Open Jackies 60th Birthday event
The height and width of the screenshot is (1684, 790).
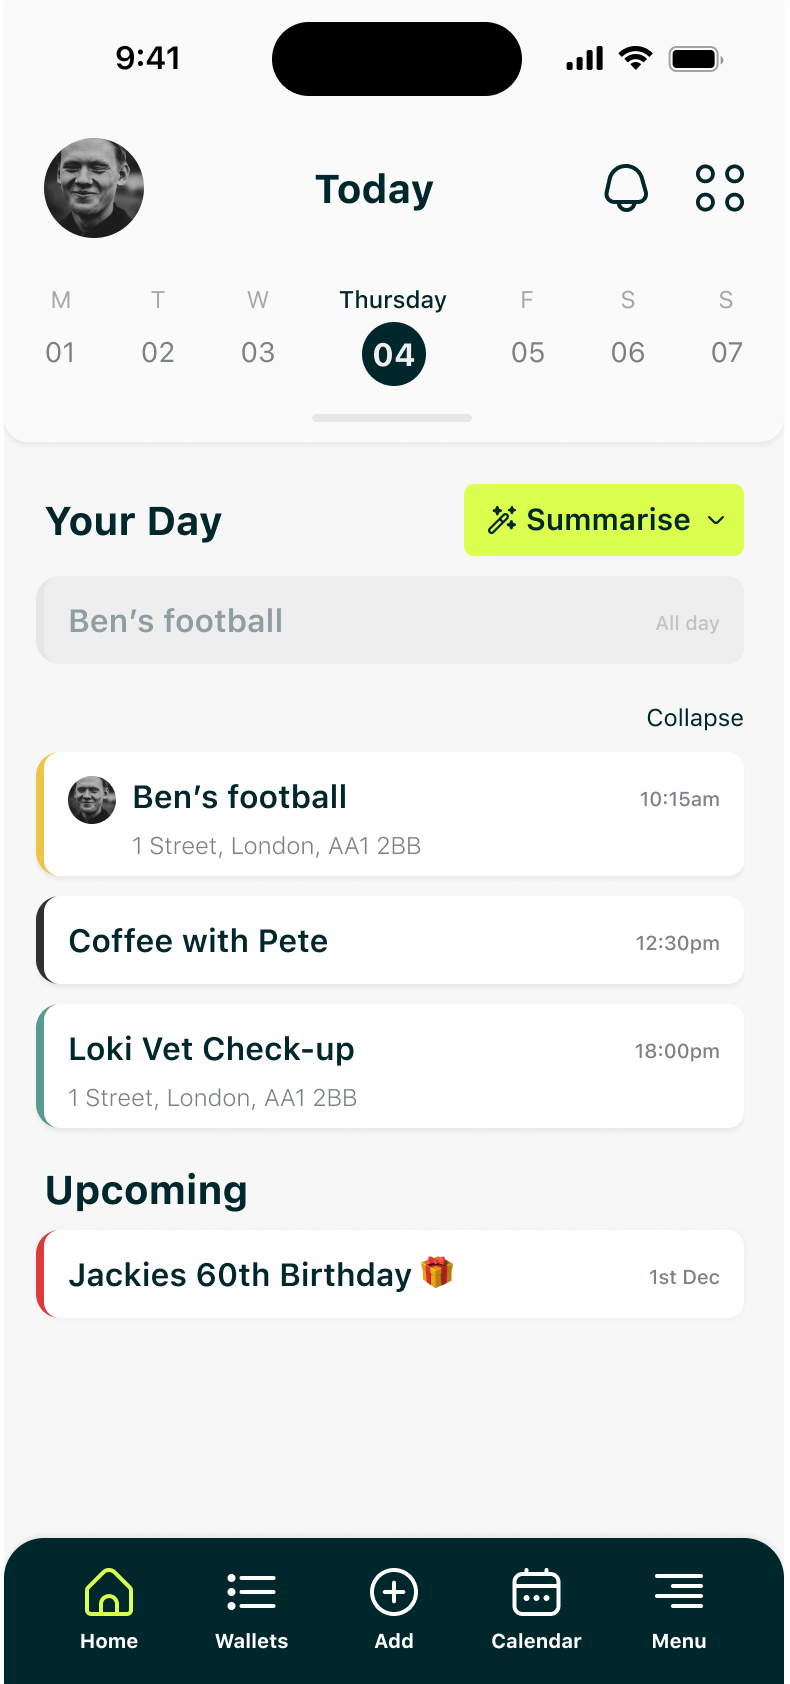pos(390,1274)
